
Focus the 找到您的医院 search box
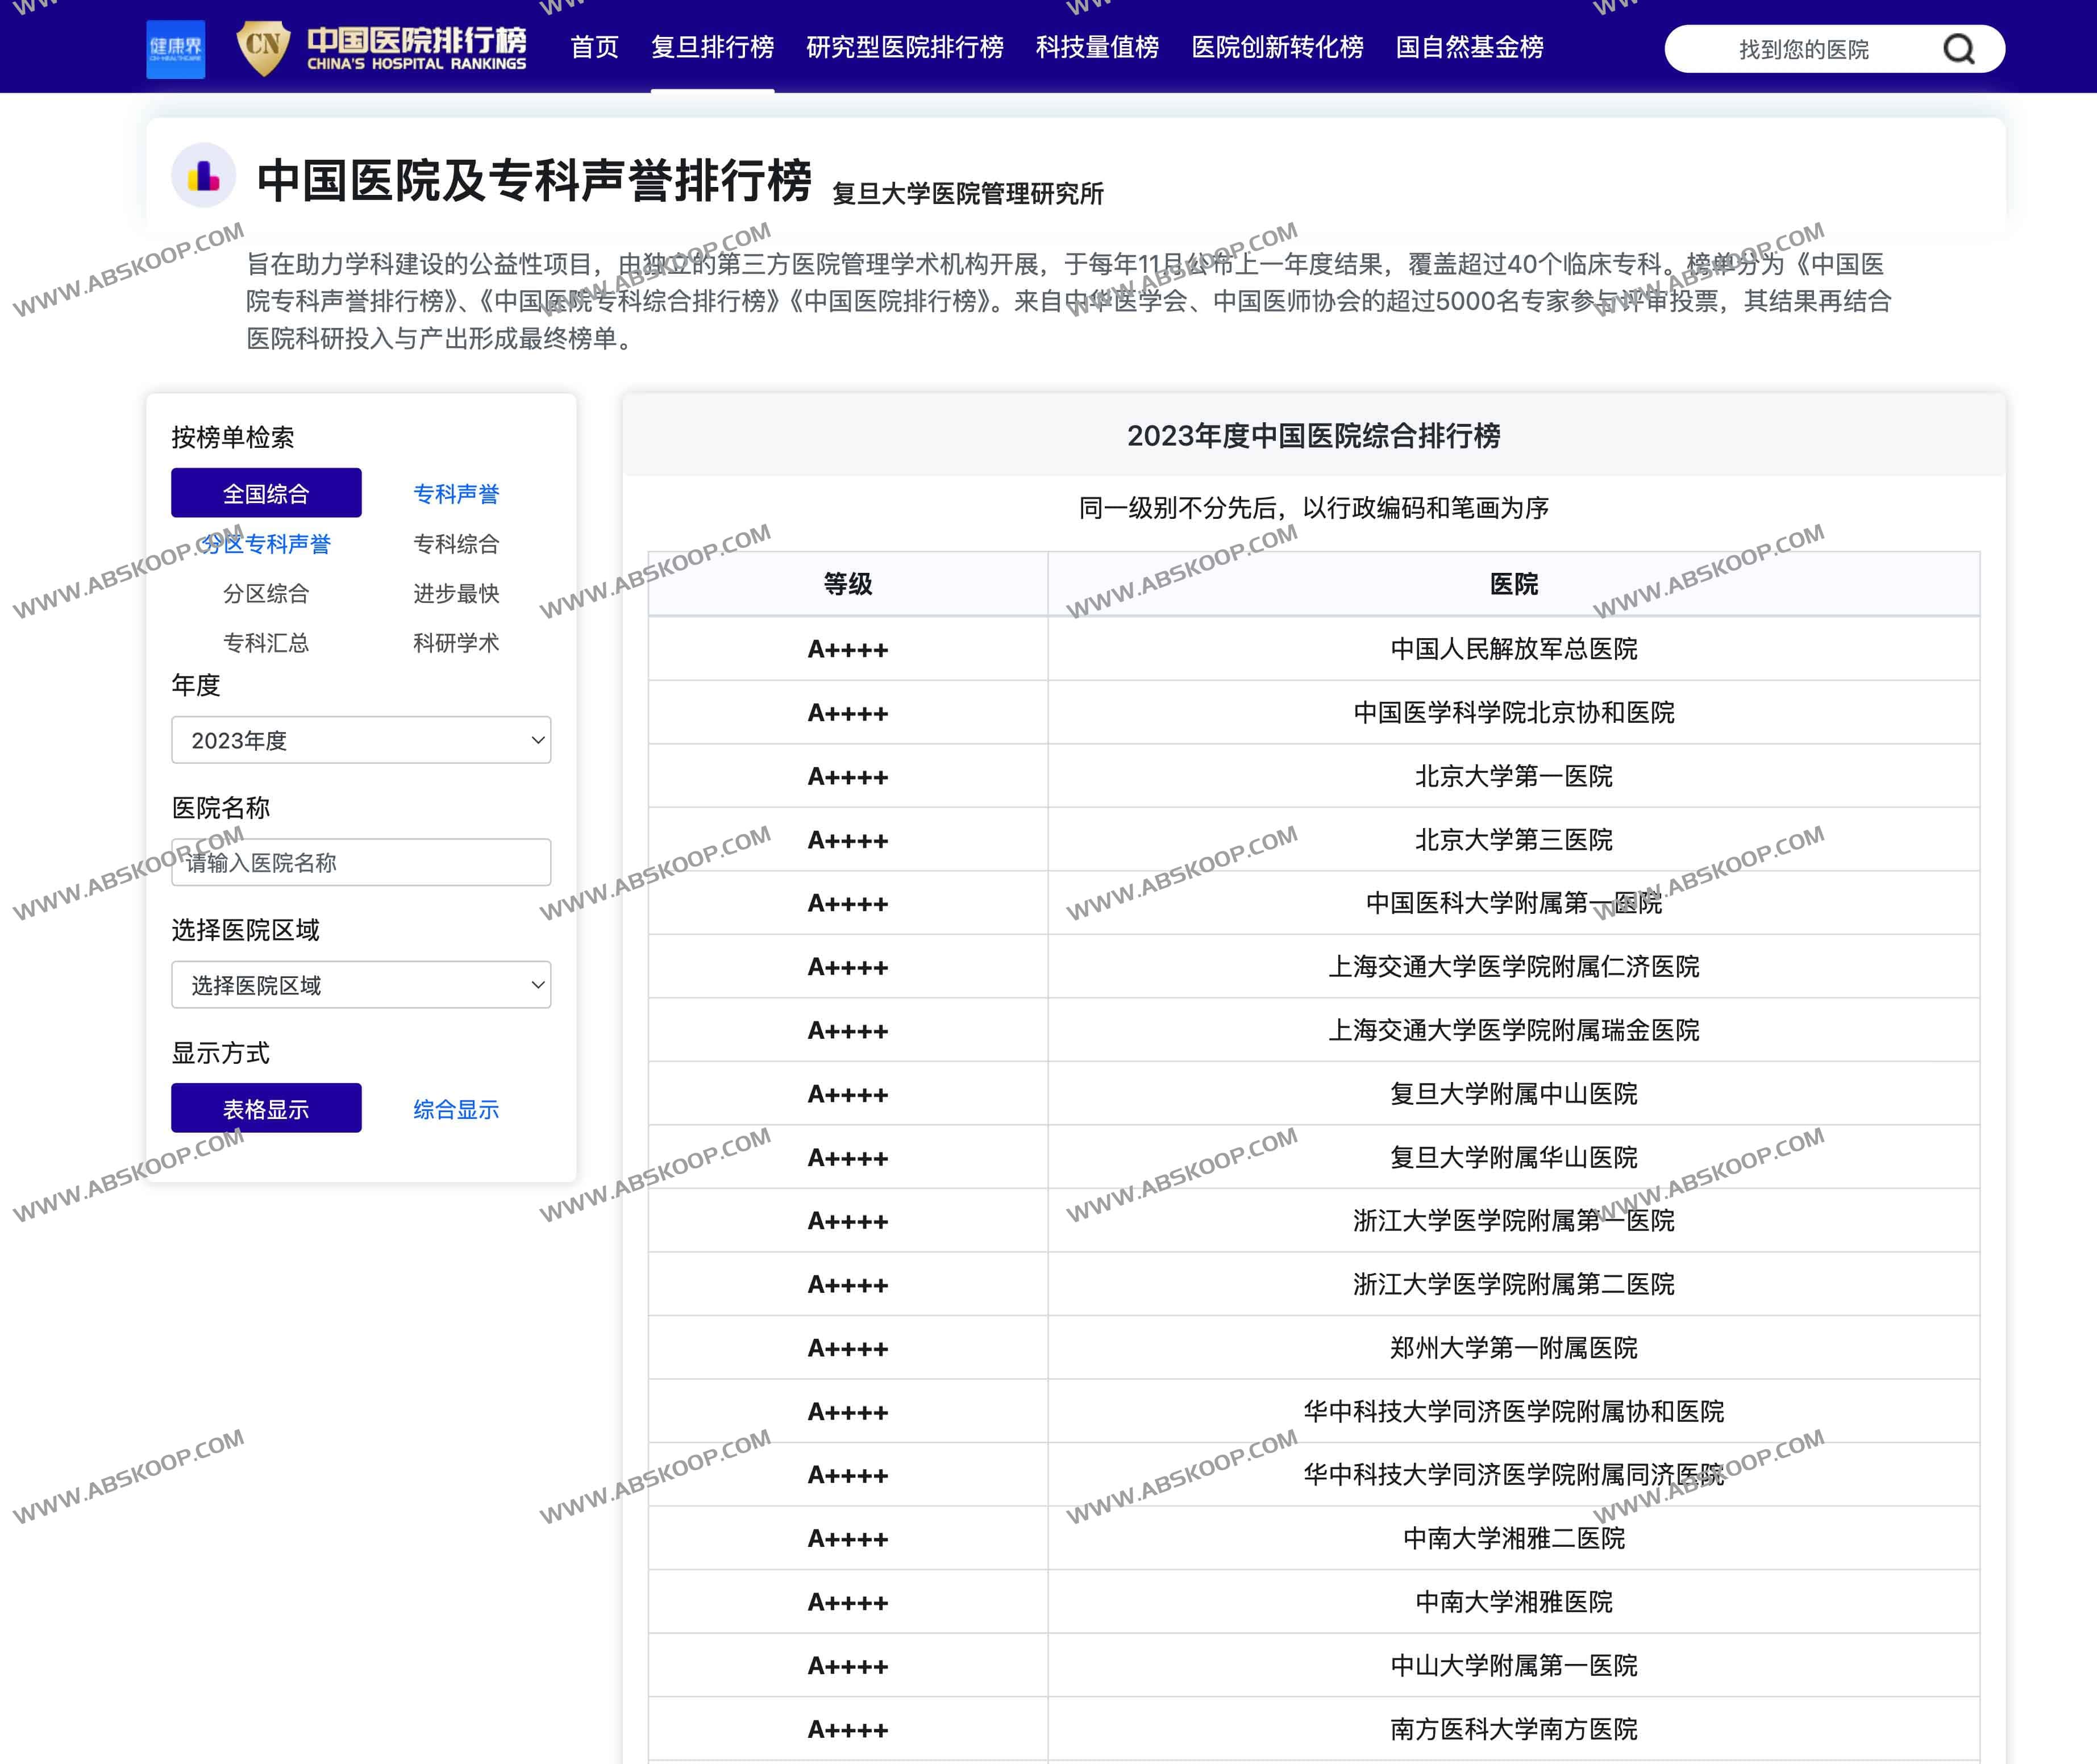coord(1803,49)
